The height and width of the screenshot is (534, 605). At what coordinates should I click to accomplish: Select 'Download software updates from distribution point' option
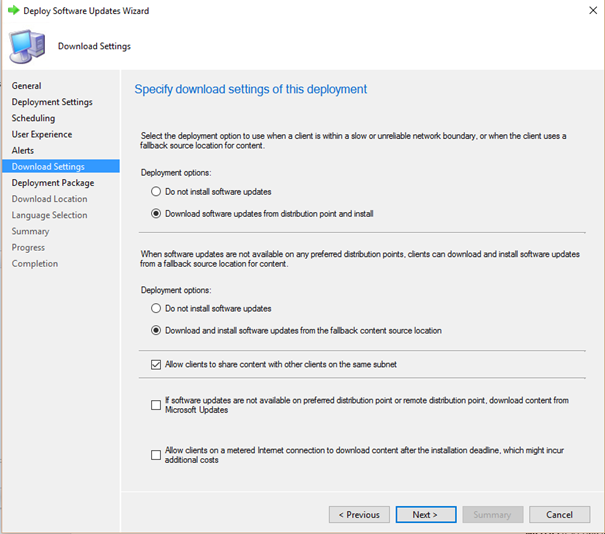pos(156,213)
